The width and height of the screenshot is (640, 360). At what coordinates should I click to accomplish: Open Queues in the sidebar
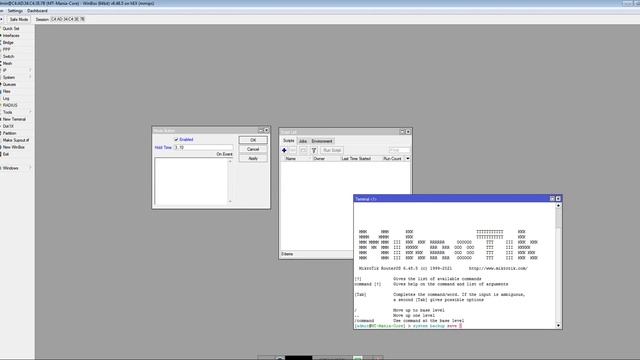point(9,84)
